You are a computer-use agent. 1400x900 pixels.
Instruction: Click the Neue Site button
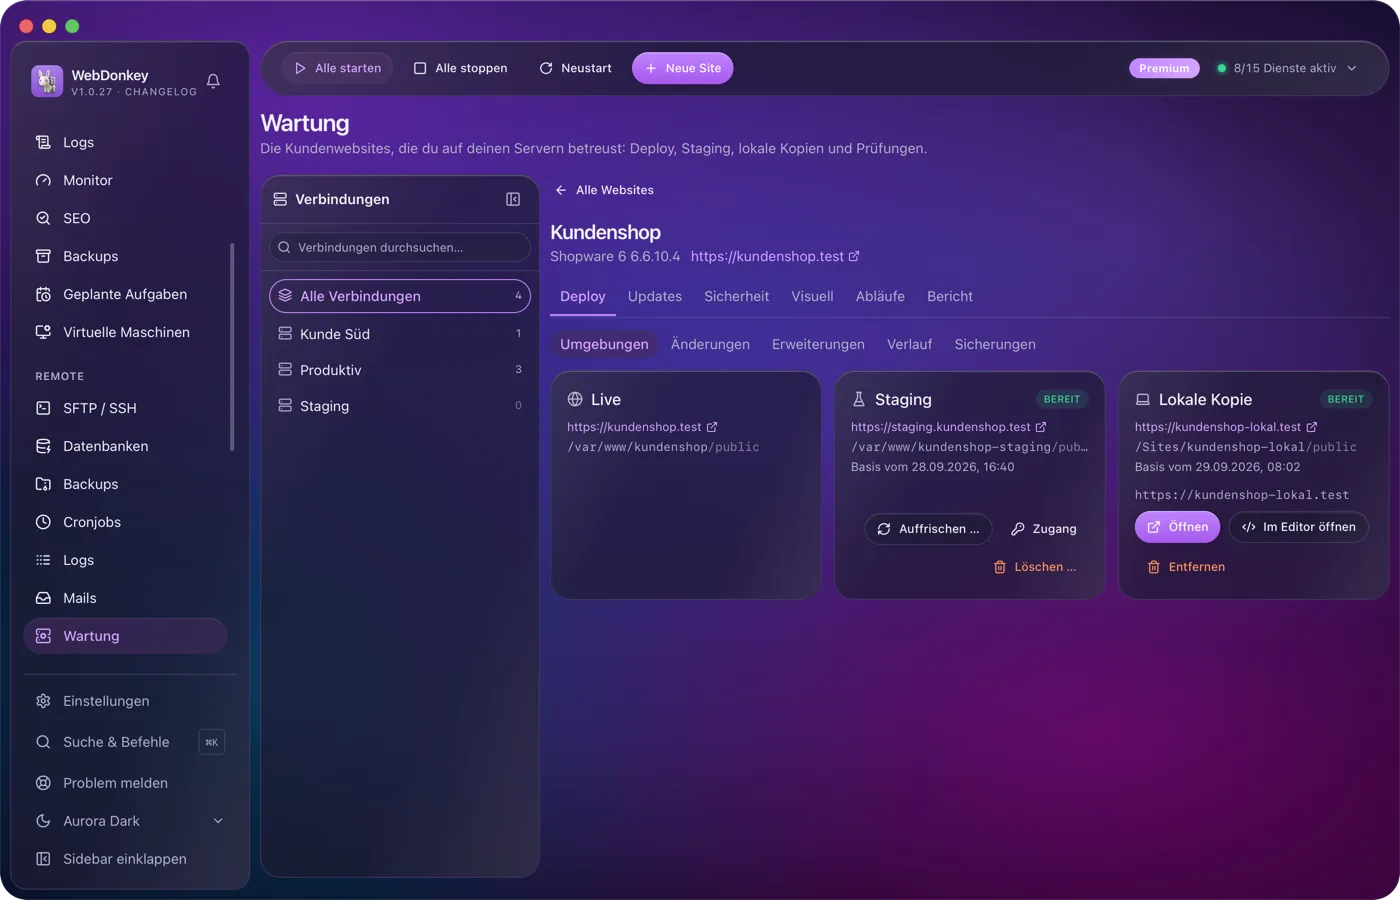coord(683,68)
